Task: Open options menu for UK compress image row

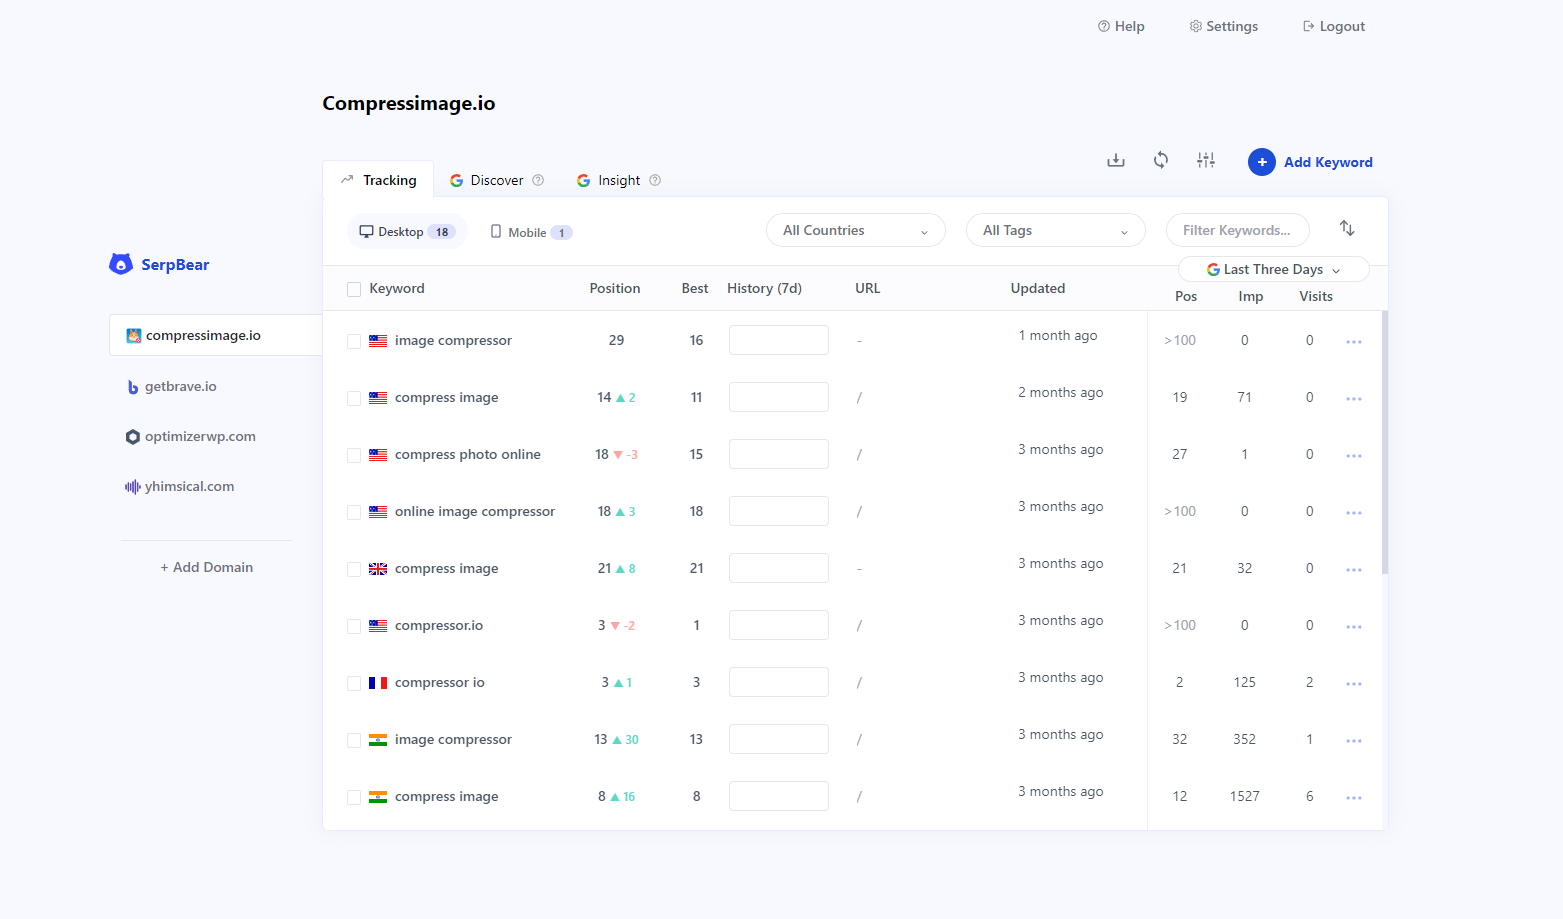Action: point(1354,570)
